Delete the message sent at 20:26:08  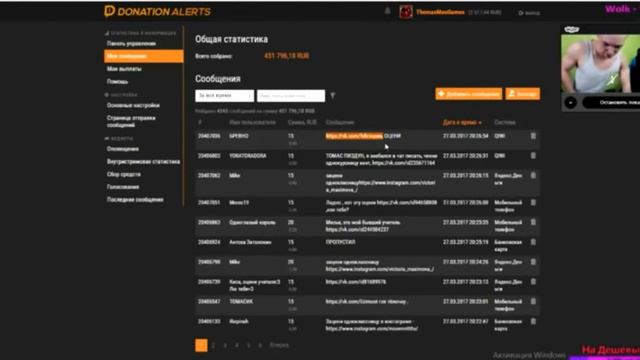pos(533,203)
